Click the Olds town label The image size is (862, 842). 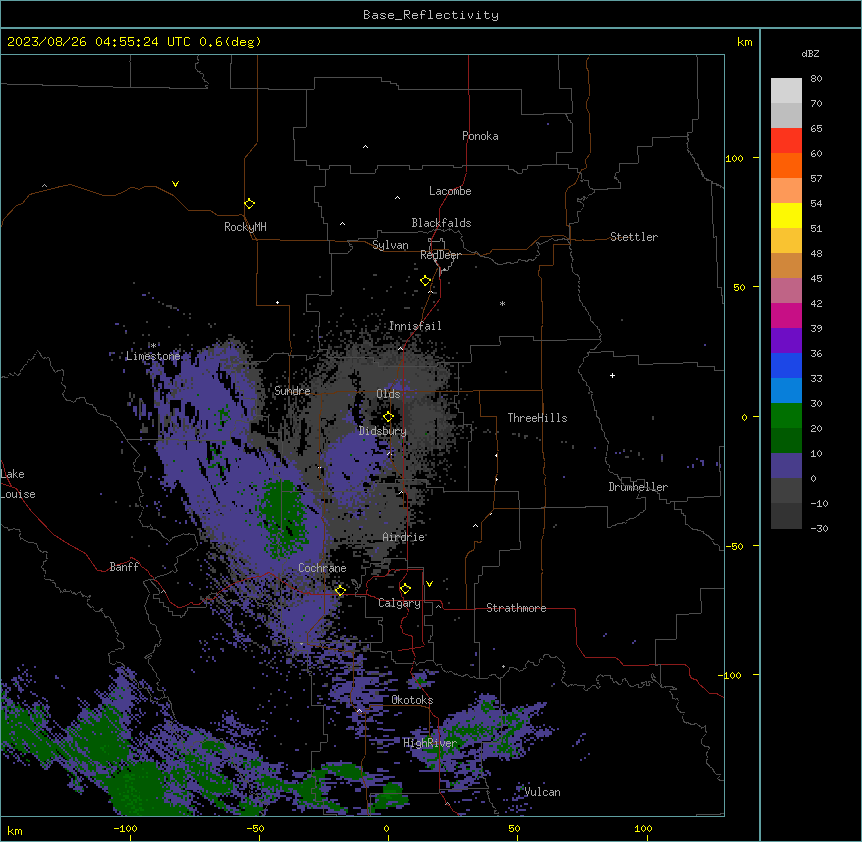coord(388,394)
